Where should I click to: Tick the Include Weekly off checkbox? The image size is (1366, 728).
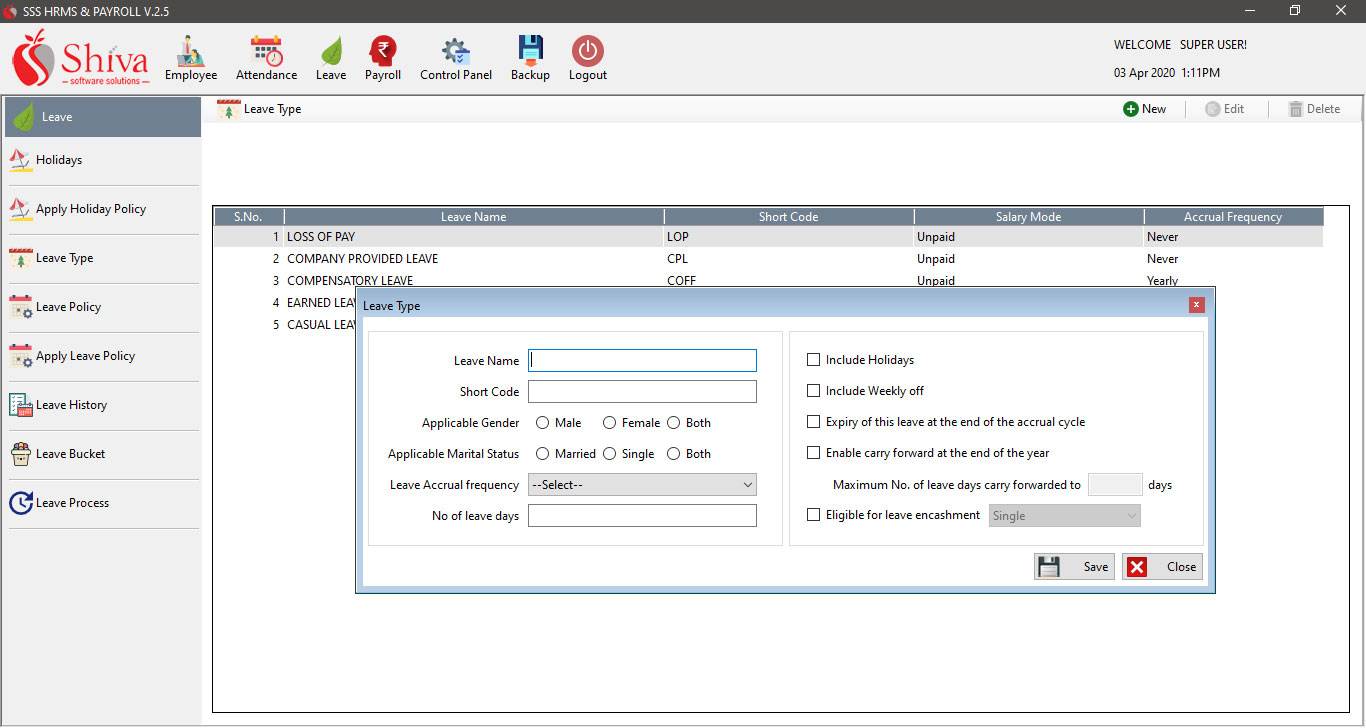[813, 391]
